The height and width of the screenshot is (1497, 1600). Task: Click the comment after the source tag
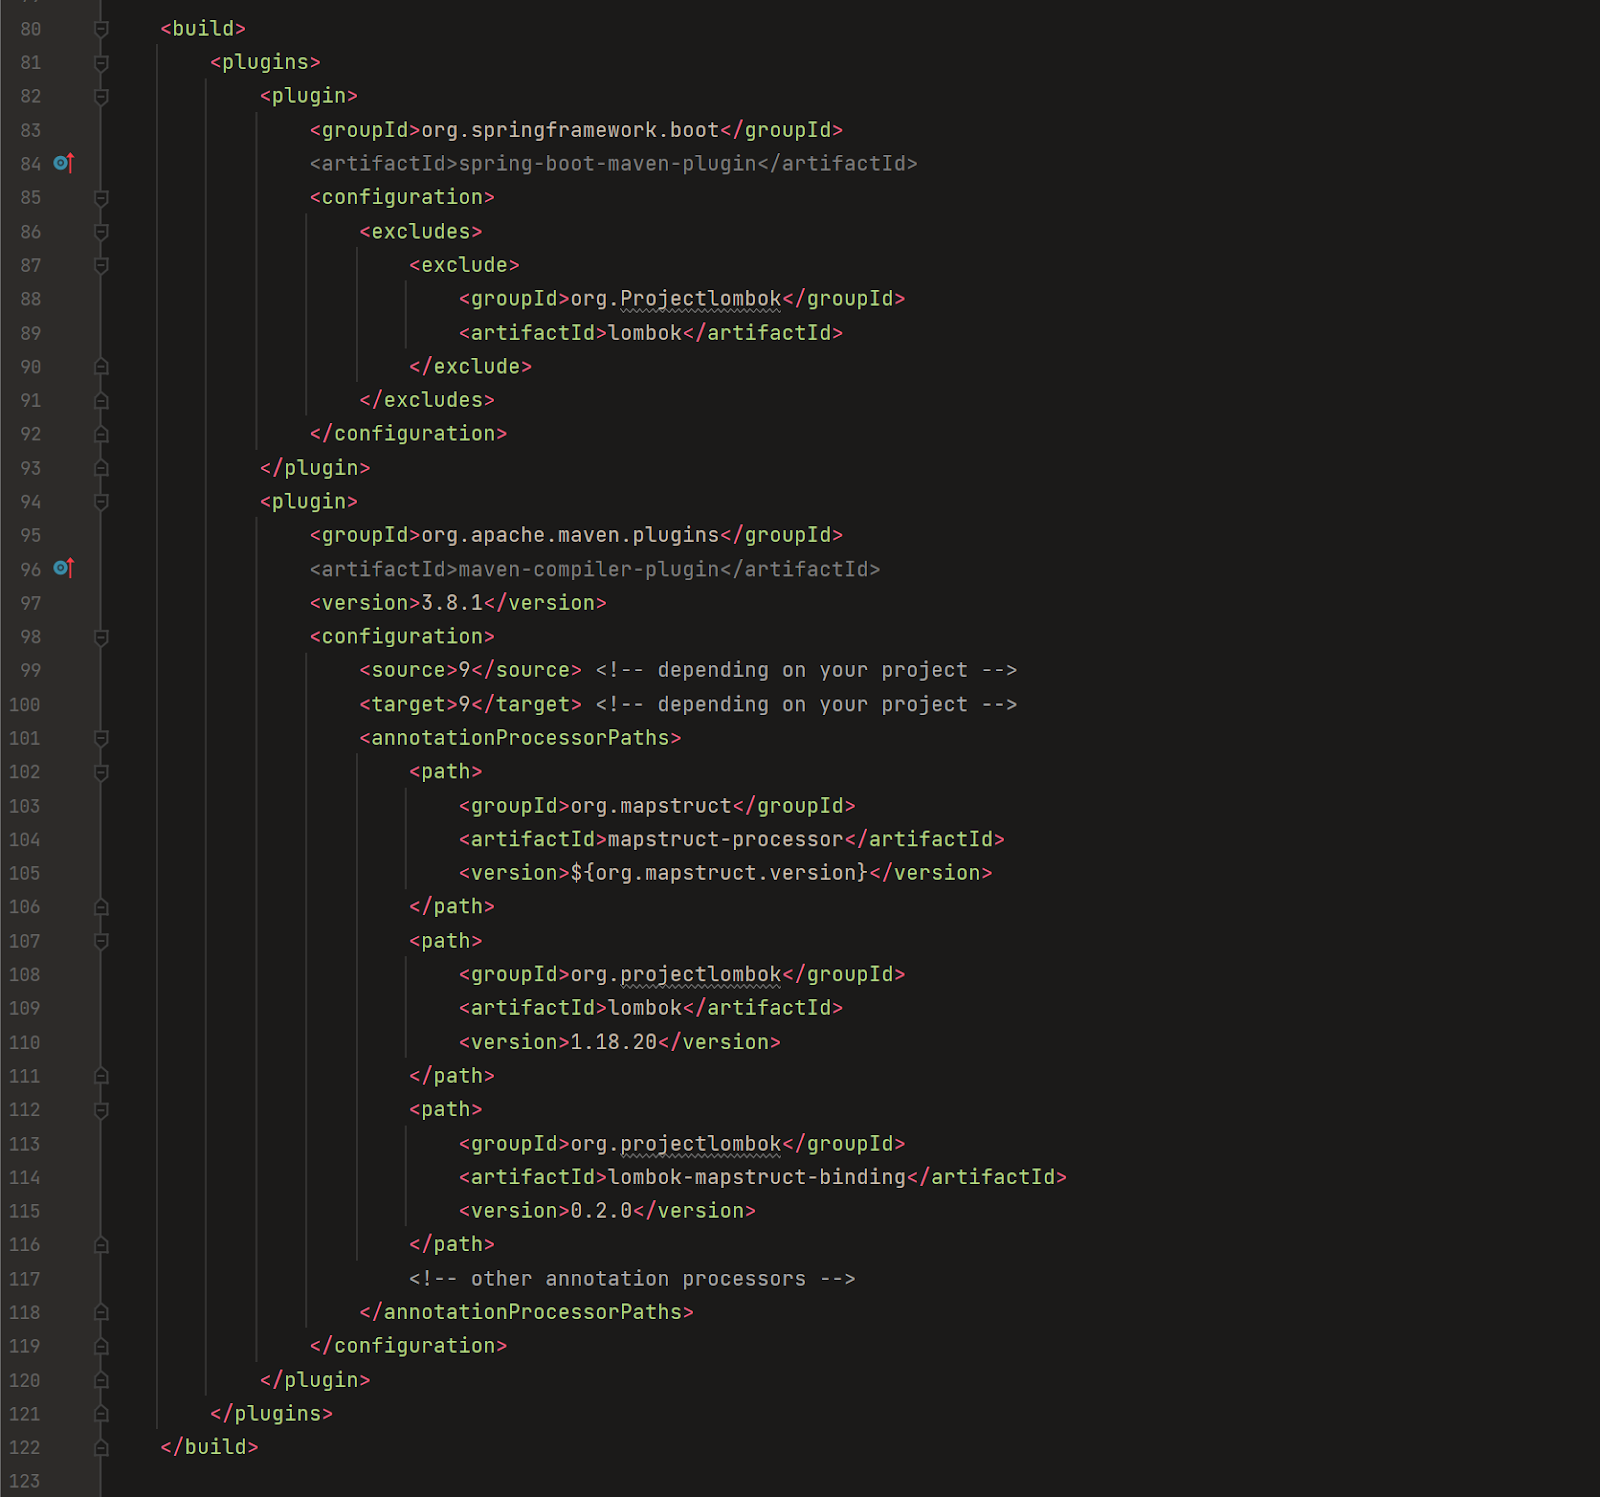[806, 670]
